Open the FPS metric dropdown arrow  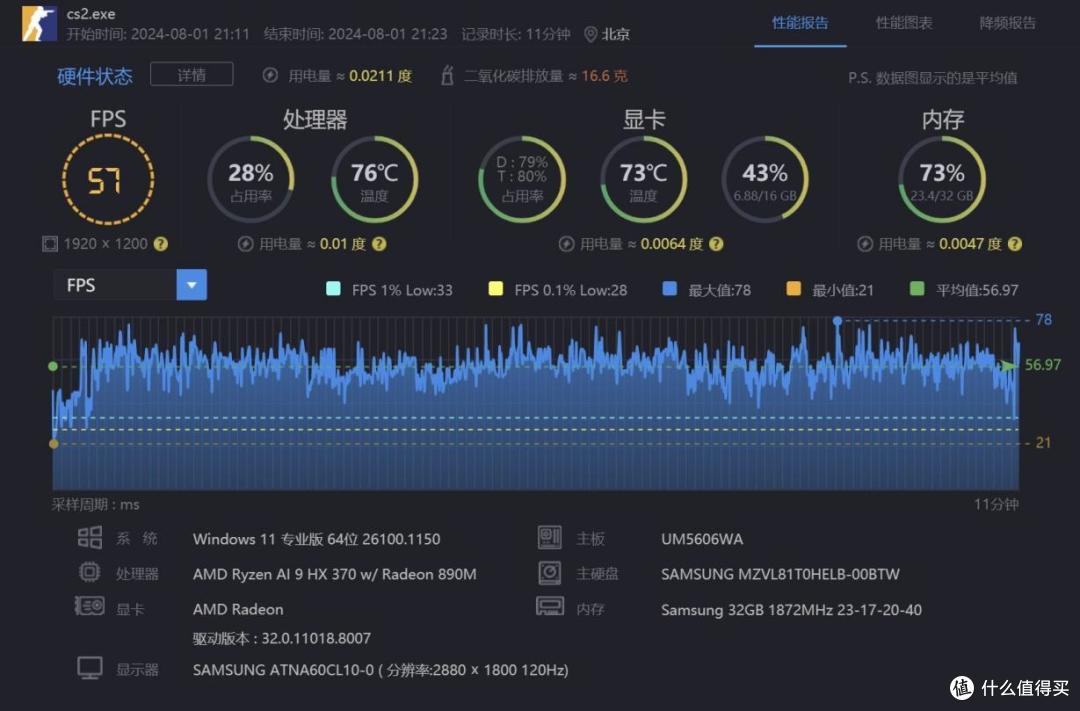tap(191, 285)
